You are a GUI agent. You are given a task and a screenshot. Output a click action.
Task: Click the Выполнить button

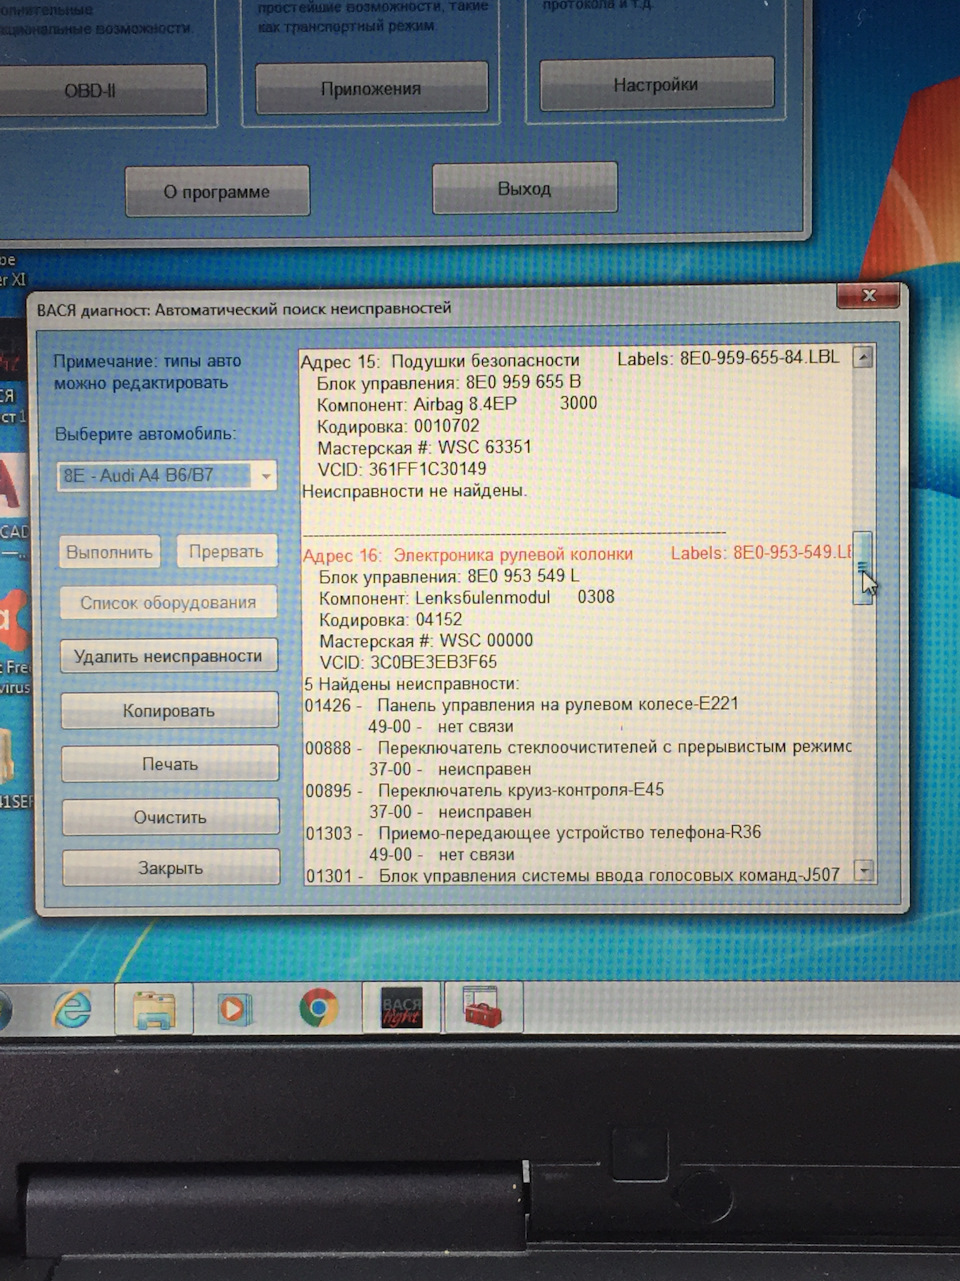point(109,552)
